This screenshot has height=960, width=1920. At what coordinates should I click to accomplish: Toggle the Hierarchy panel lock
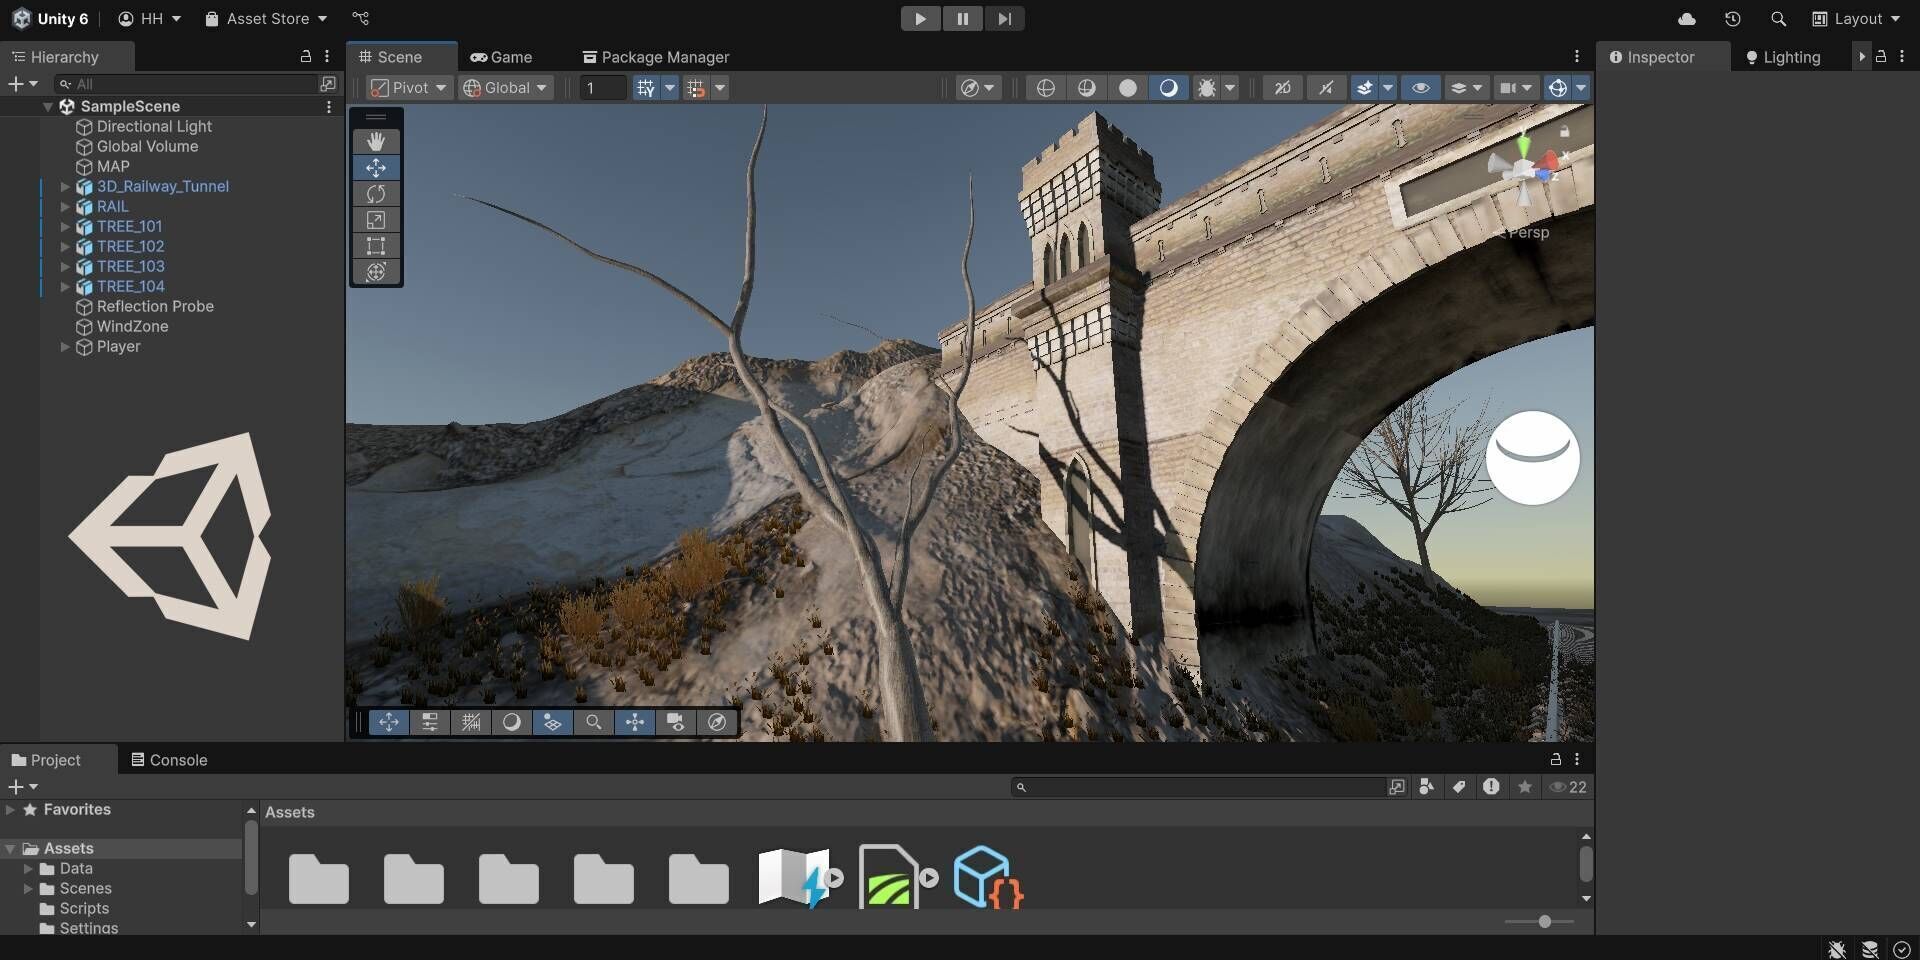(x=306, y=57)
